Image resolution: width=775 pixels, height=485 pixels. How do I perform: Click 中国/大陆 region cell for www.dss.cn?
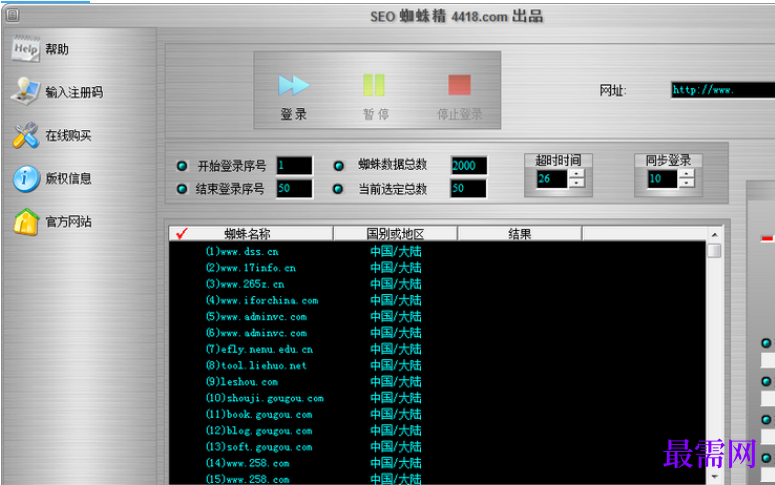click(x=396, y=252)
